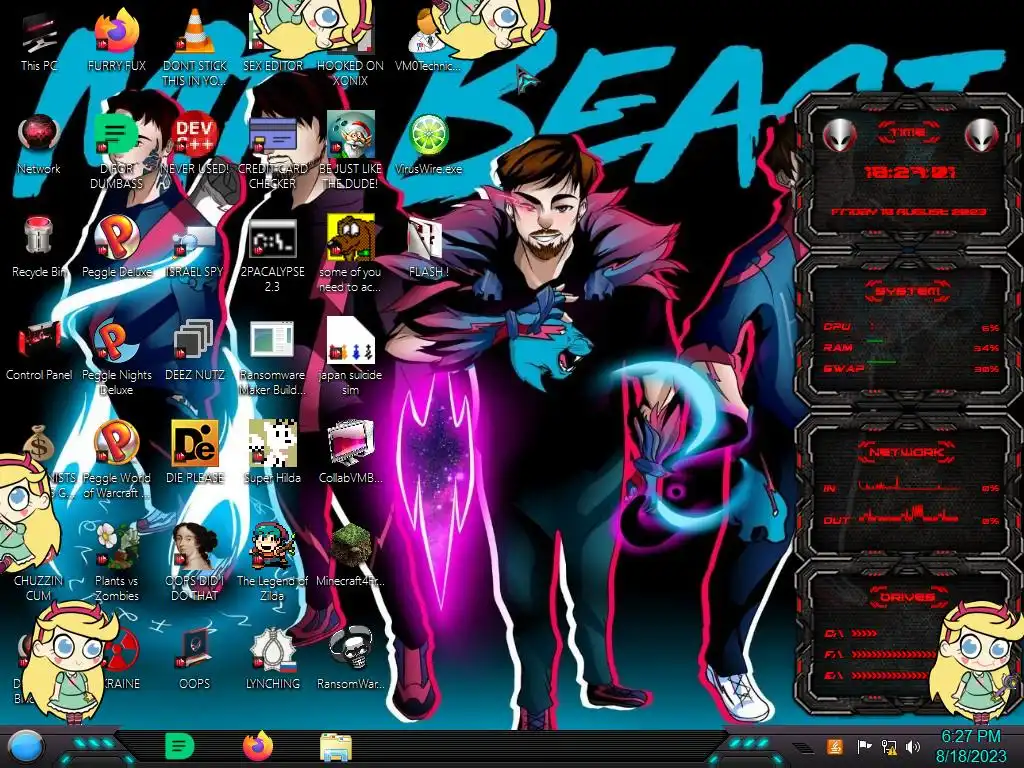Select the OOPS desktop icon
The image size is (1024, 768).
click(x=195, y=660)
